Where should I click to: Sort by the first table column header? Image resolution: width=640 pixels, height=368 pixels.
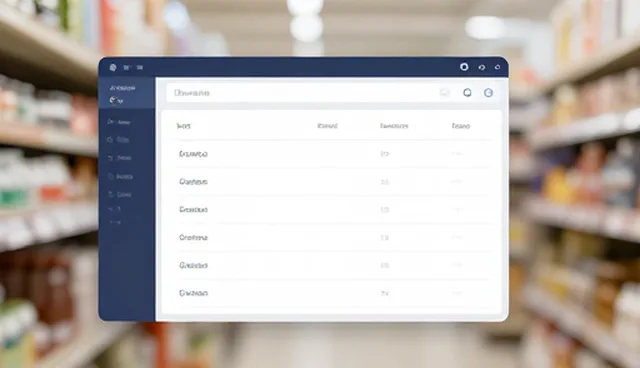point(183,126)
